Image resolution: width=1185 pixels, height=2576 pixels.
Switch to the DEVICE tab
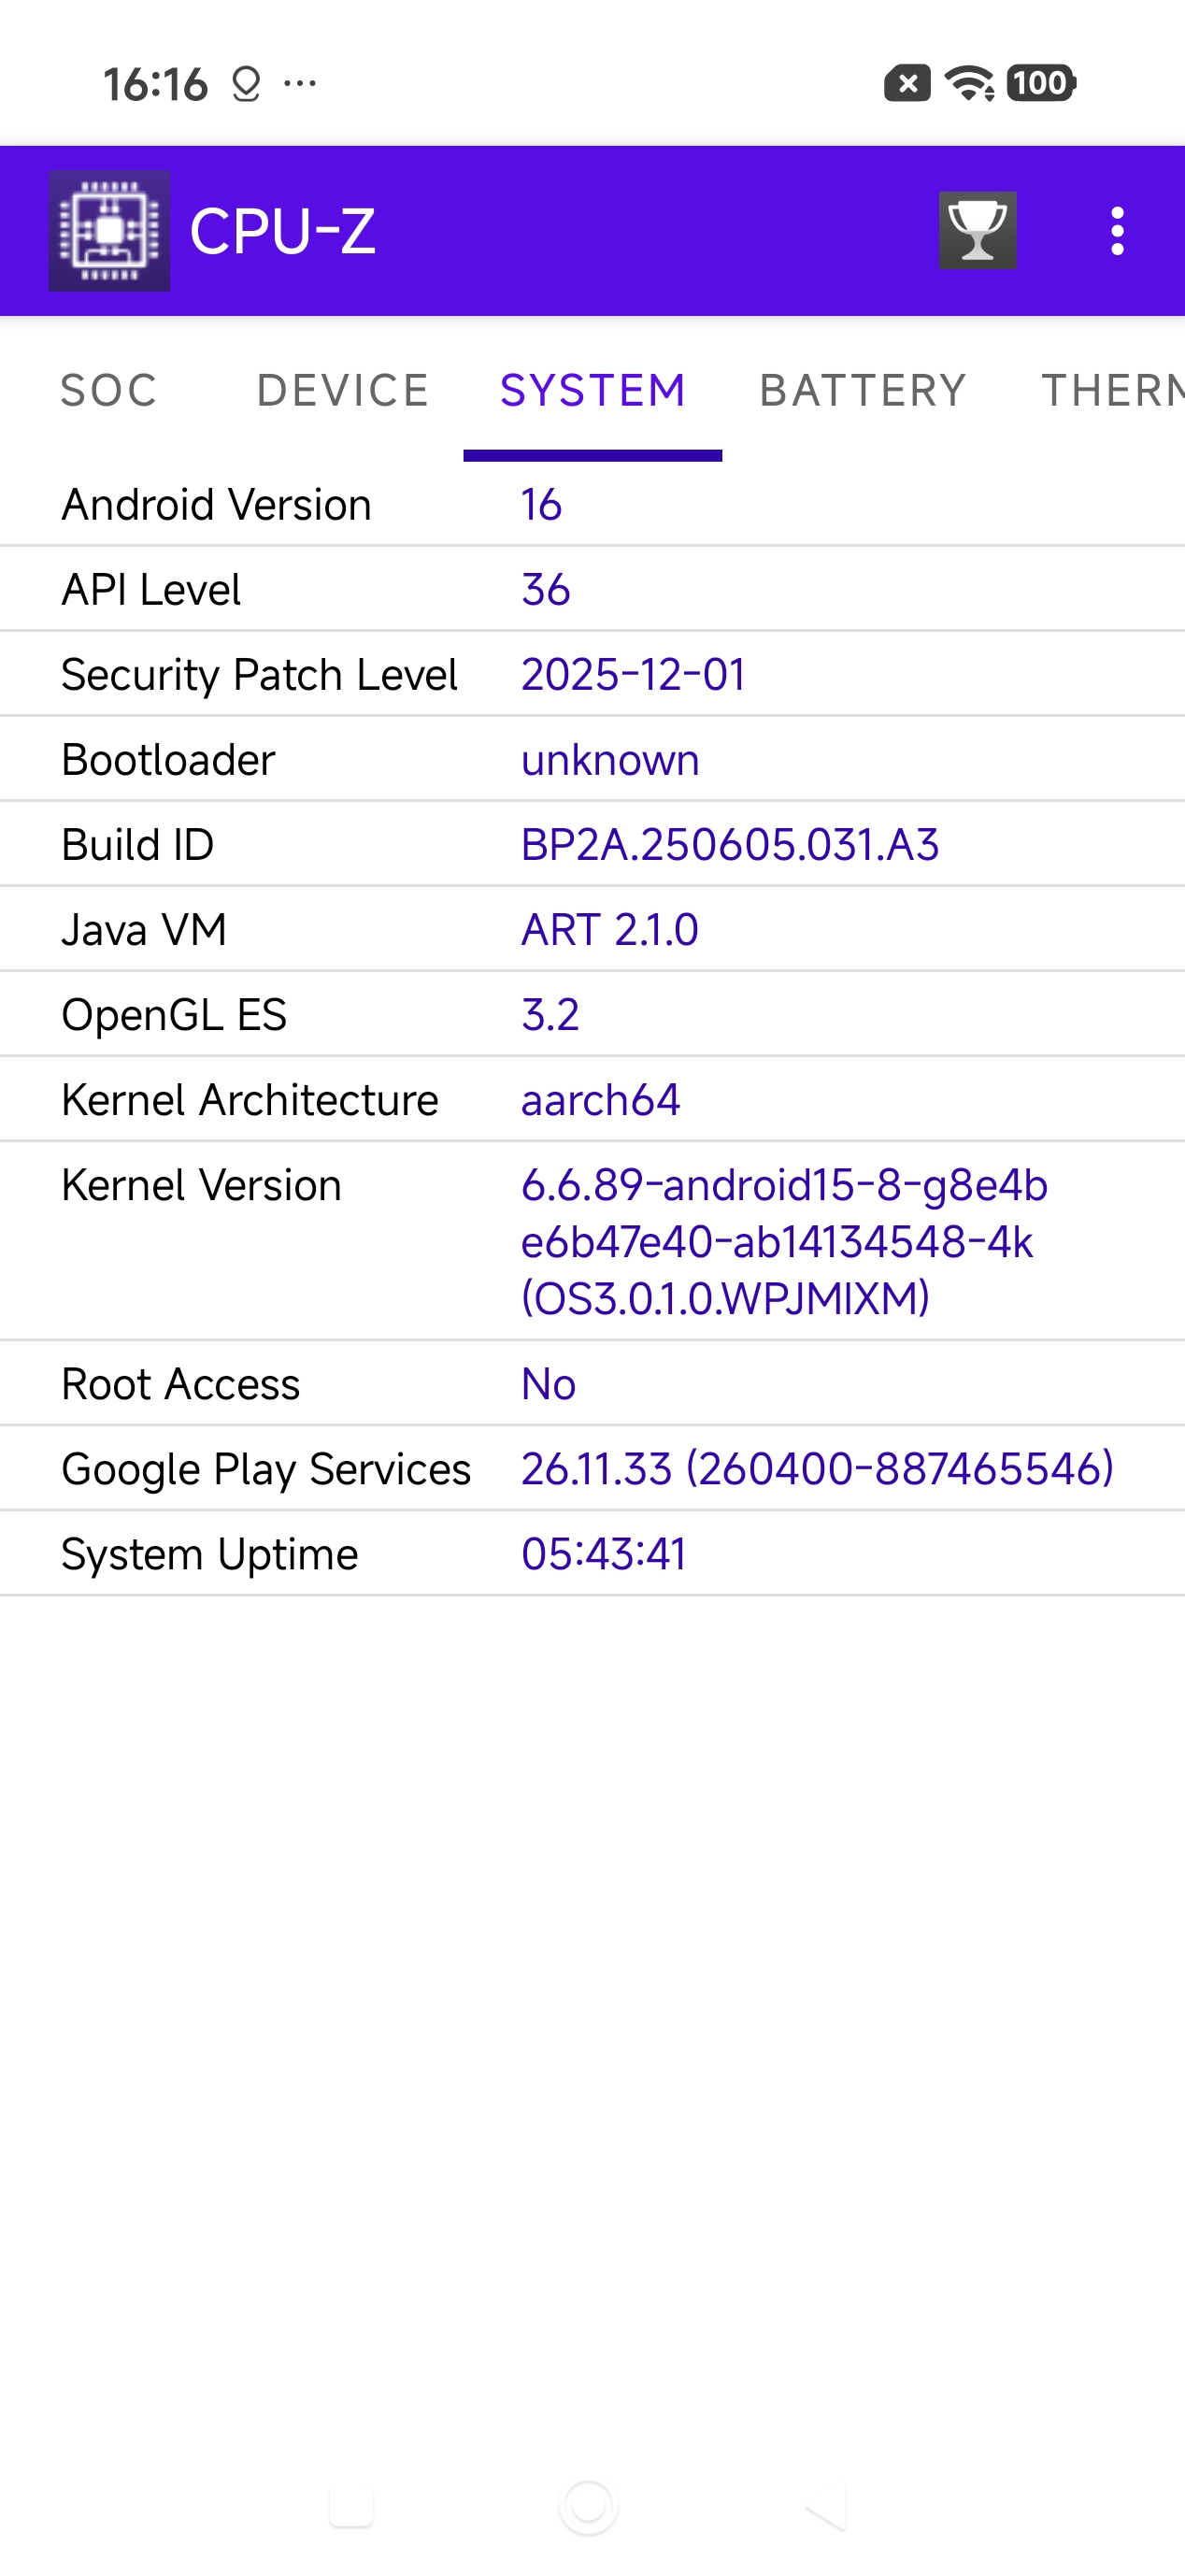pyautogui.click(x=343, y=390)
